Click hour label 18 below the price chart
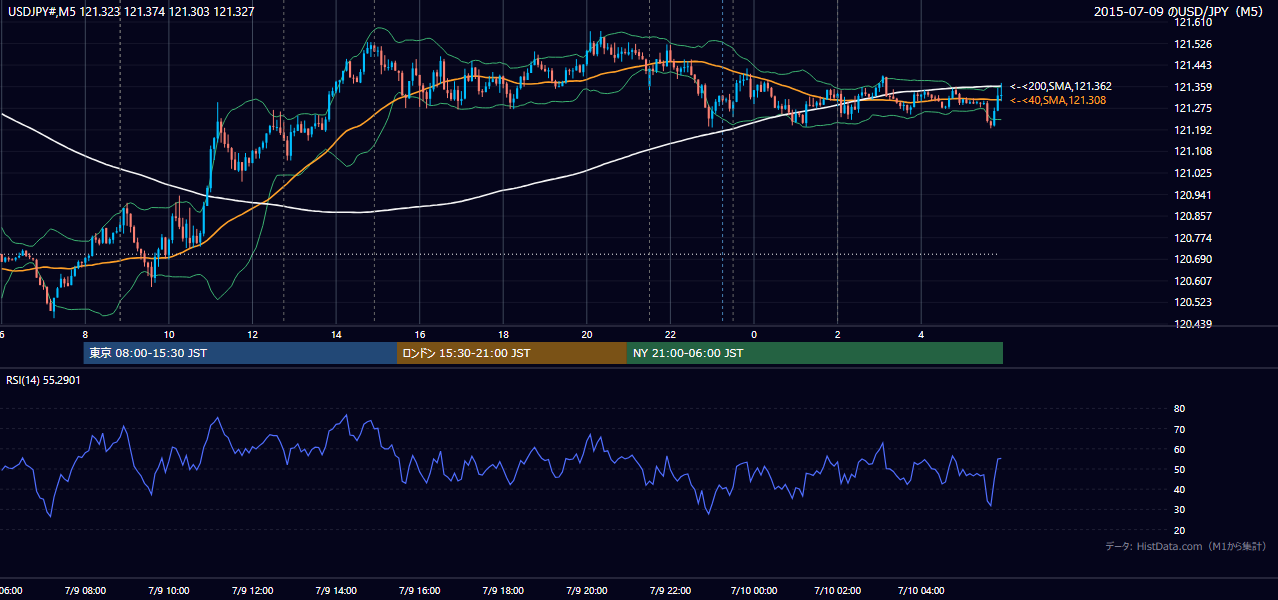This screenshot has width=1278, height=600. [x=503, y=334]
